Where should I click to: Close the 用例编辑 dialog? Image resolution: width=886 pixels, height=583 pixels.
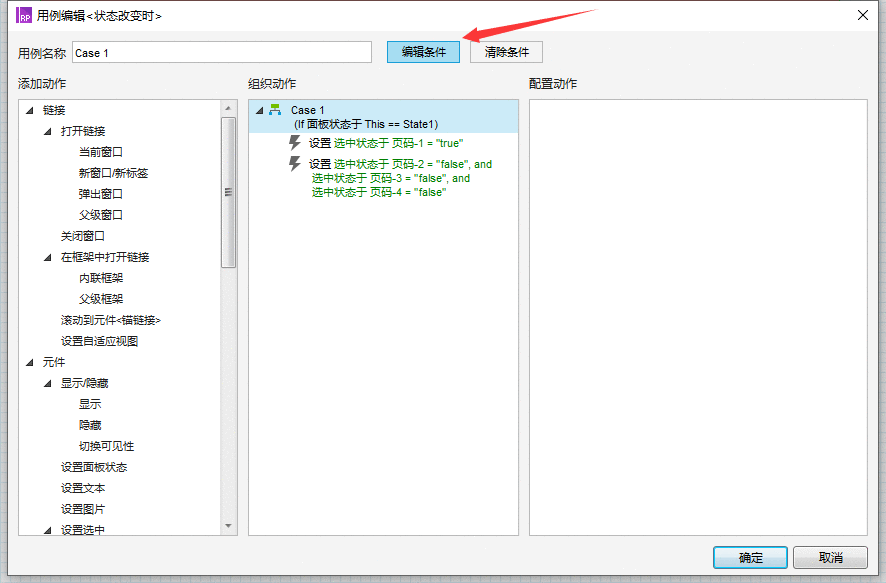click(863, 15)
